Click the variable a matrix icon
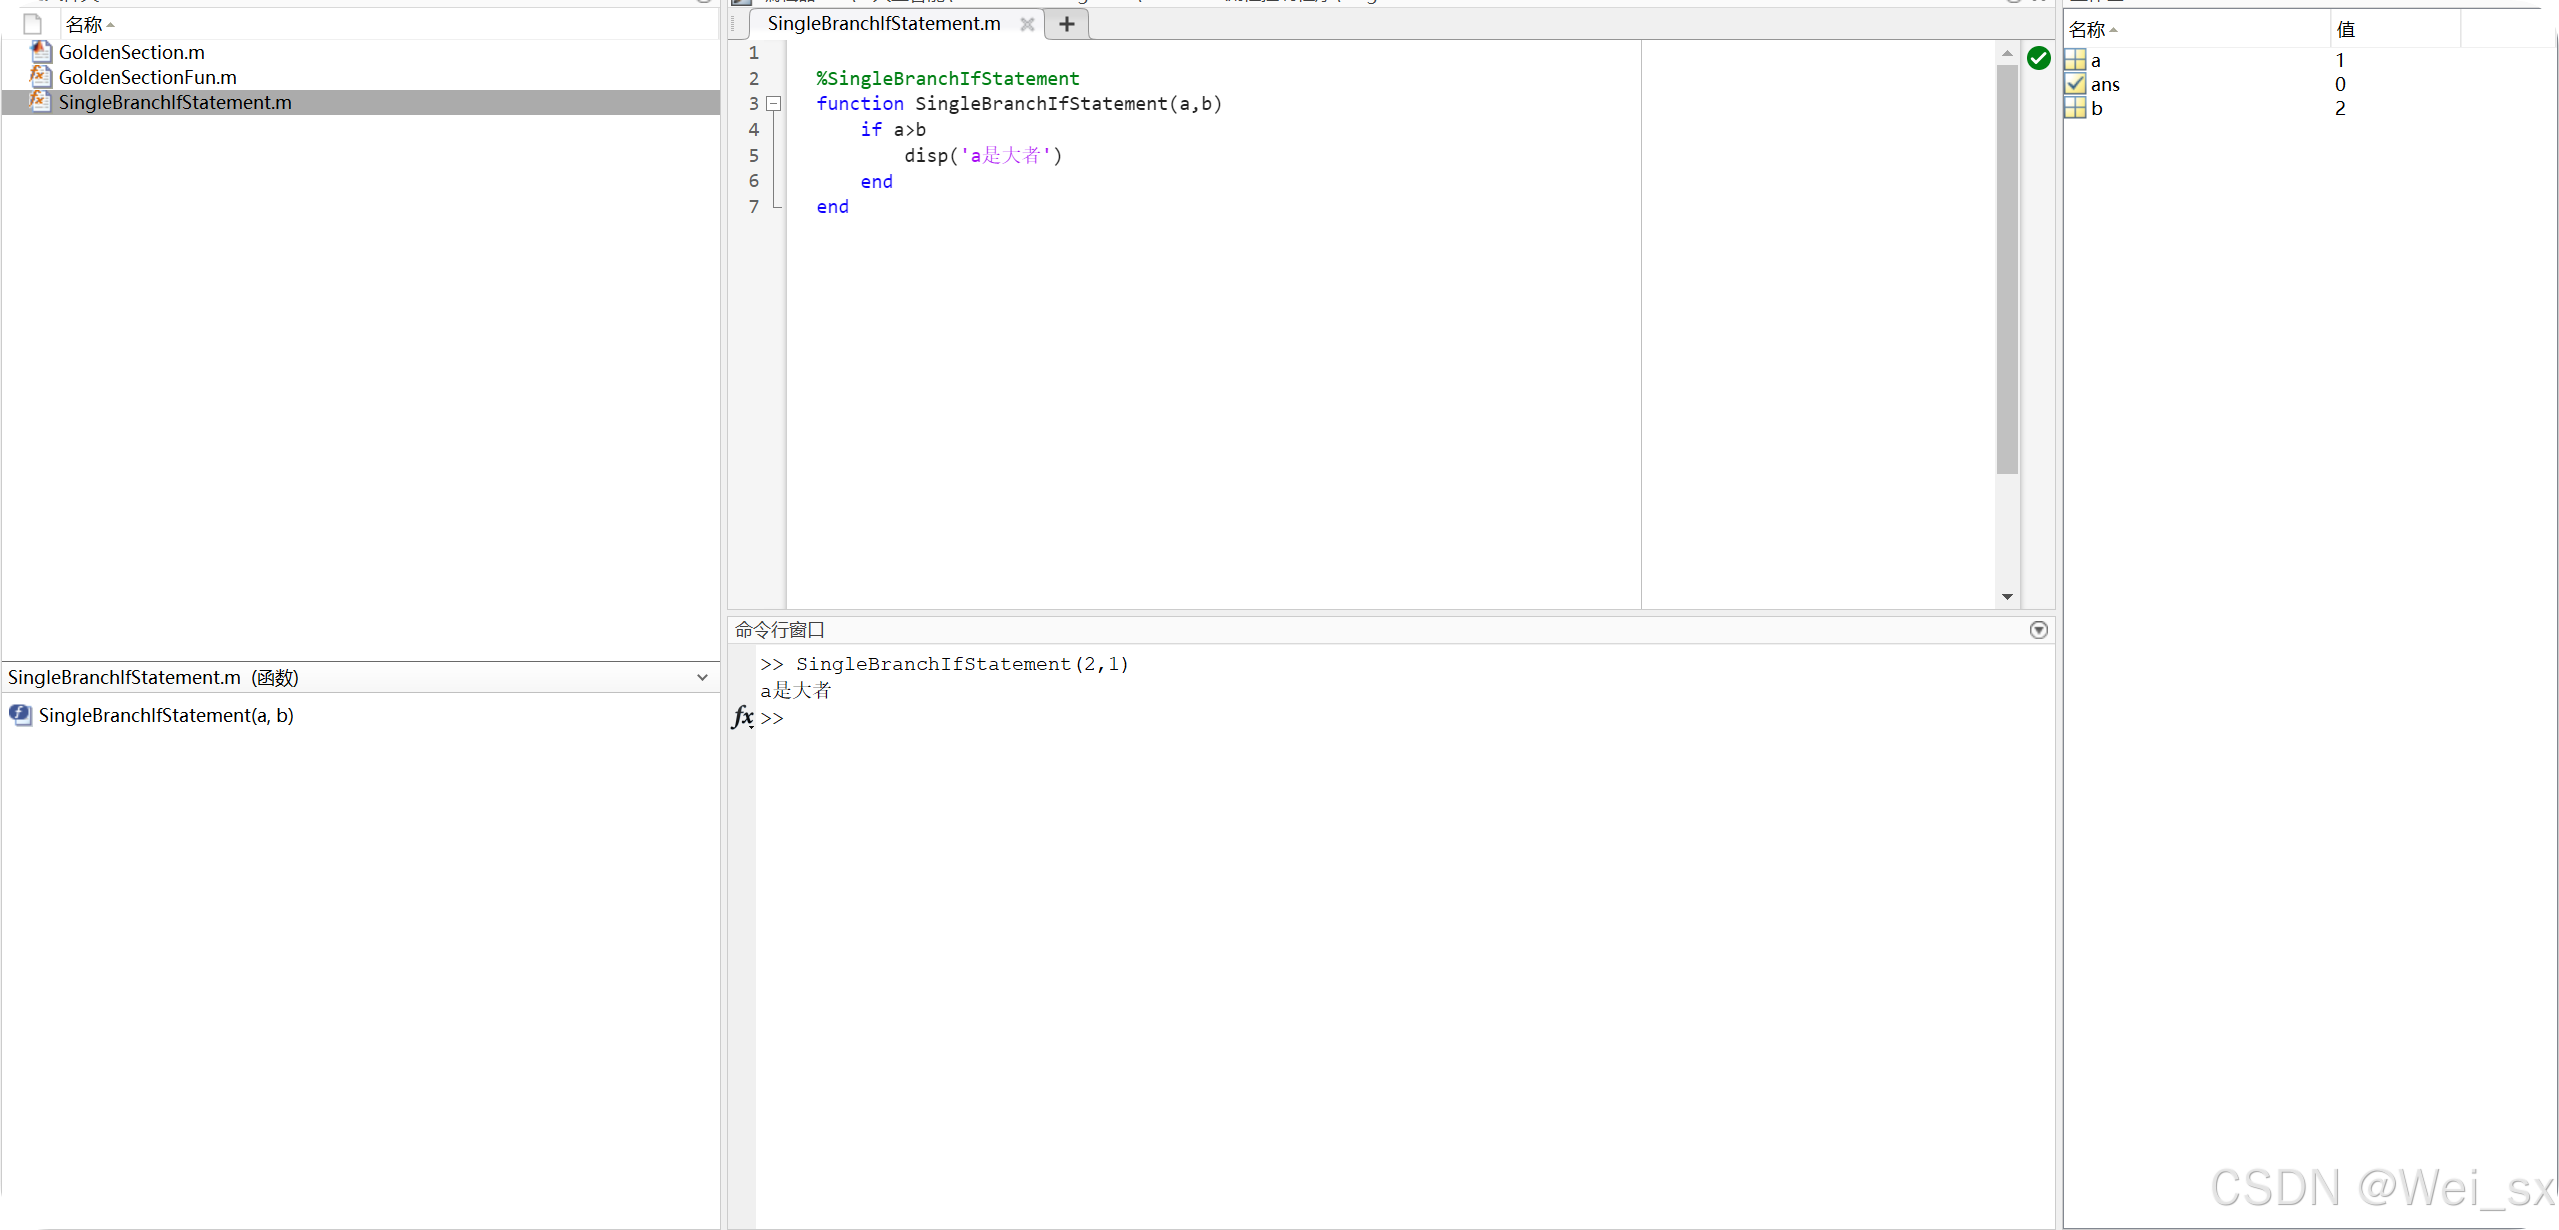This screenshot has height=1230, width=2559. (x=2075, y=60)
